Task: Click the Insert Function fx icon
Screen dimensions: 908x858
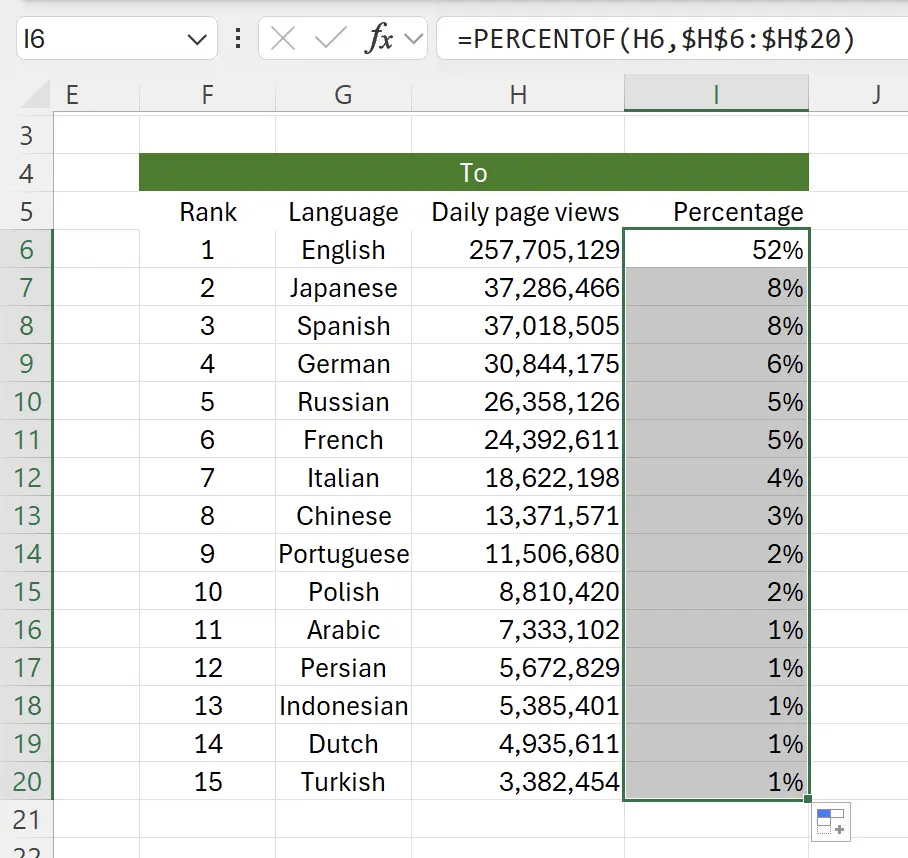Action: (379, 39)
